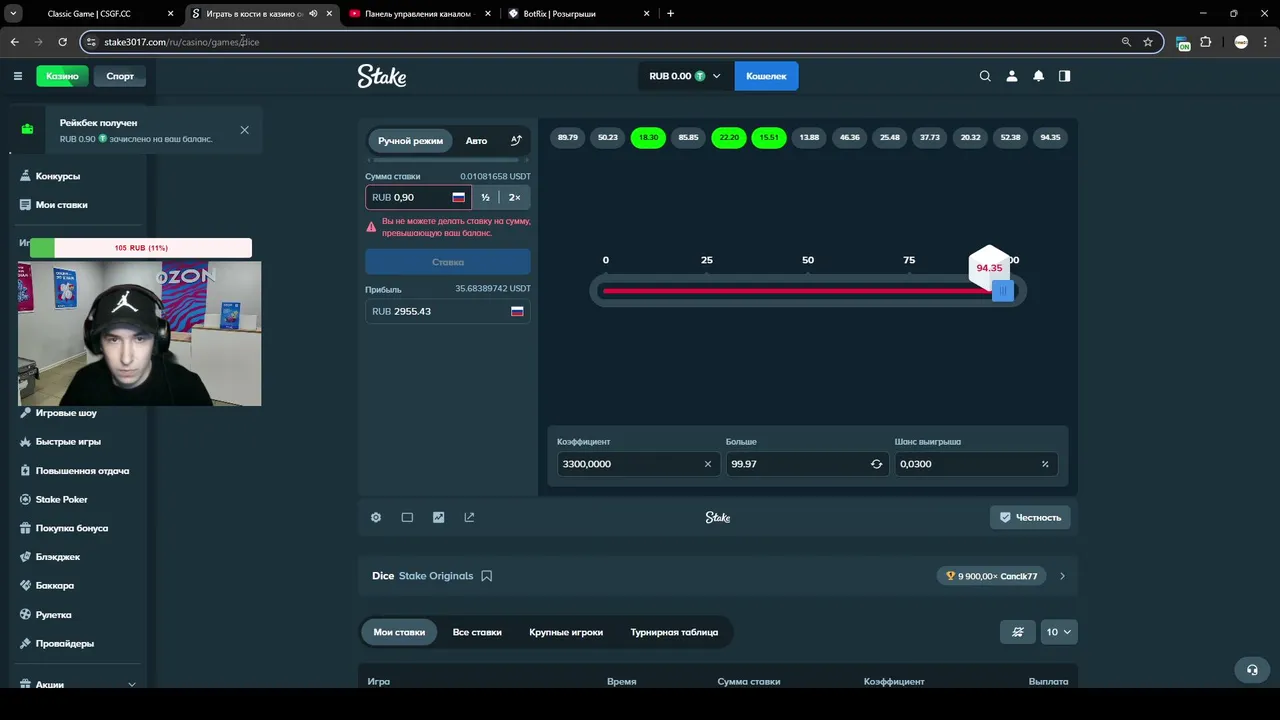Select the Спорт section button
The width and height of the screenshot is (1280, 720).
(120, 76)
